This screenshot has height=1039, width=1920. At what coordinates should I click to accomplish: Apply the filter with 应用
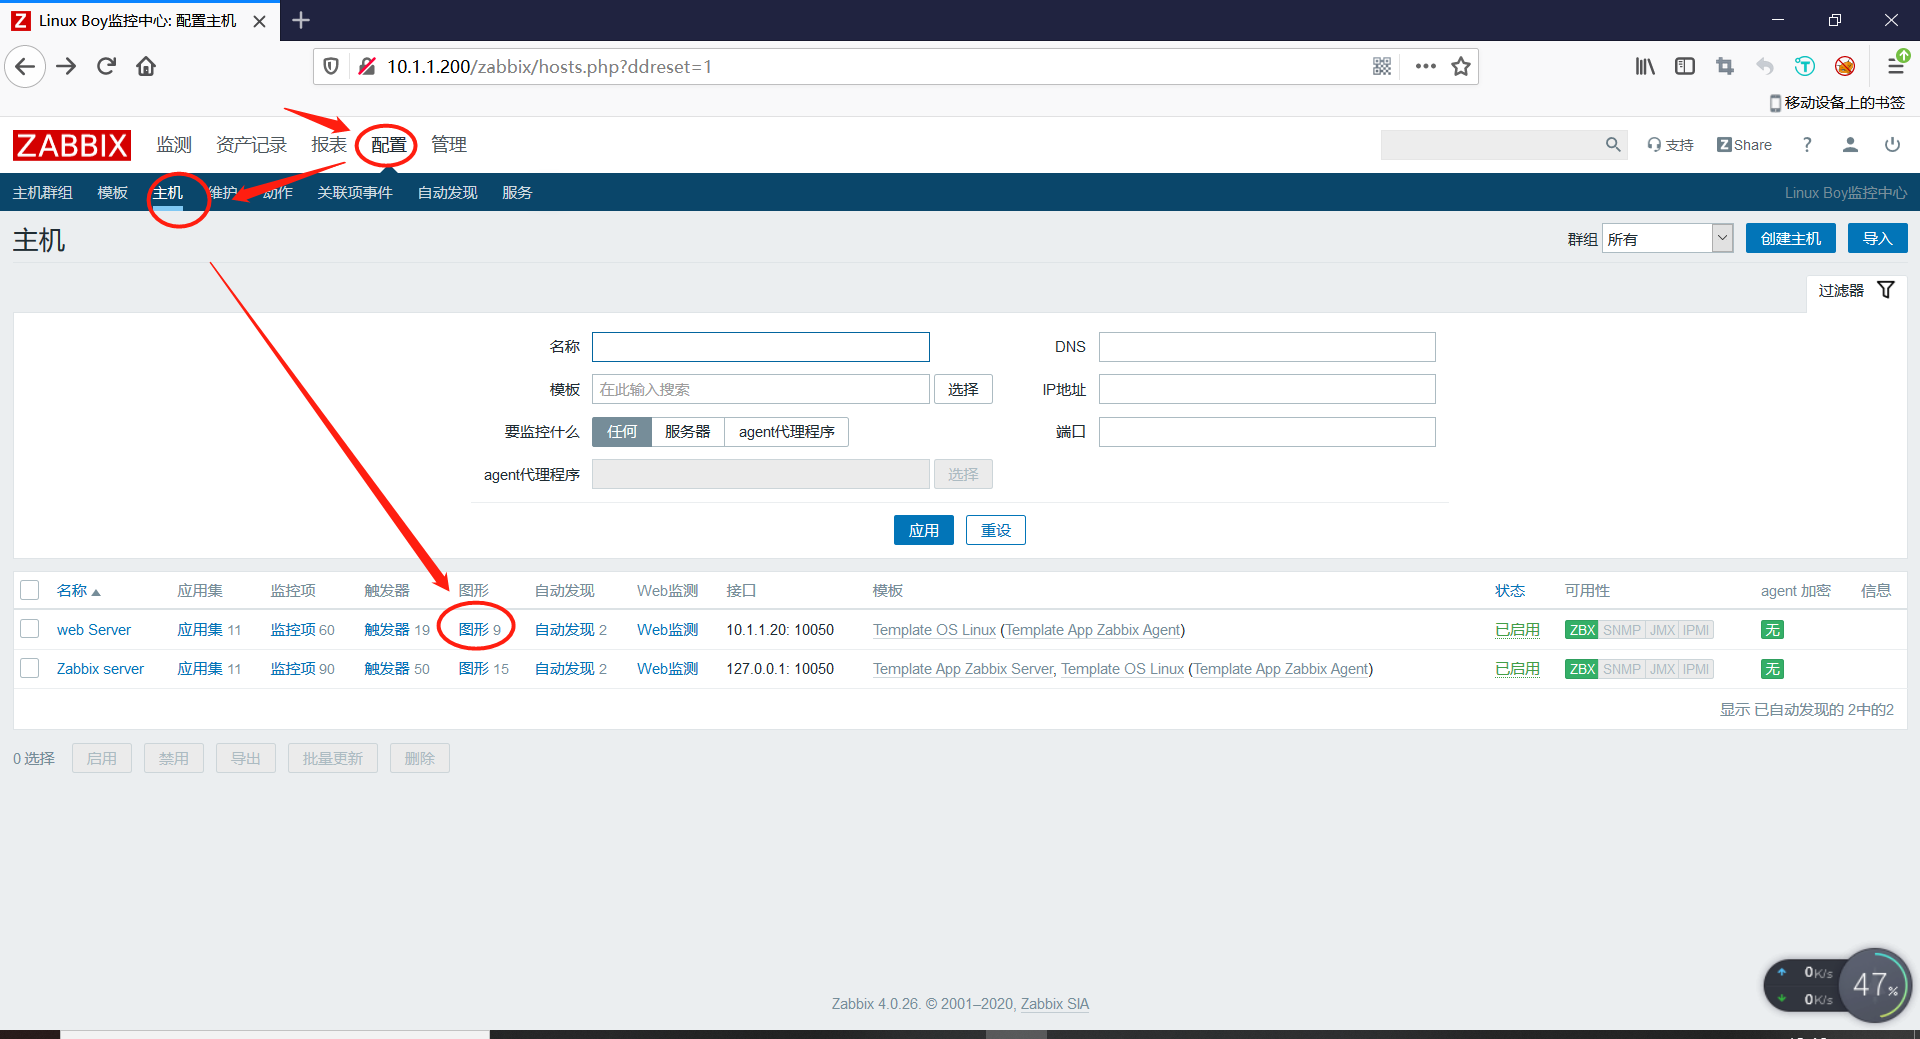(924, 530)
